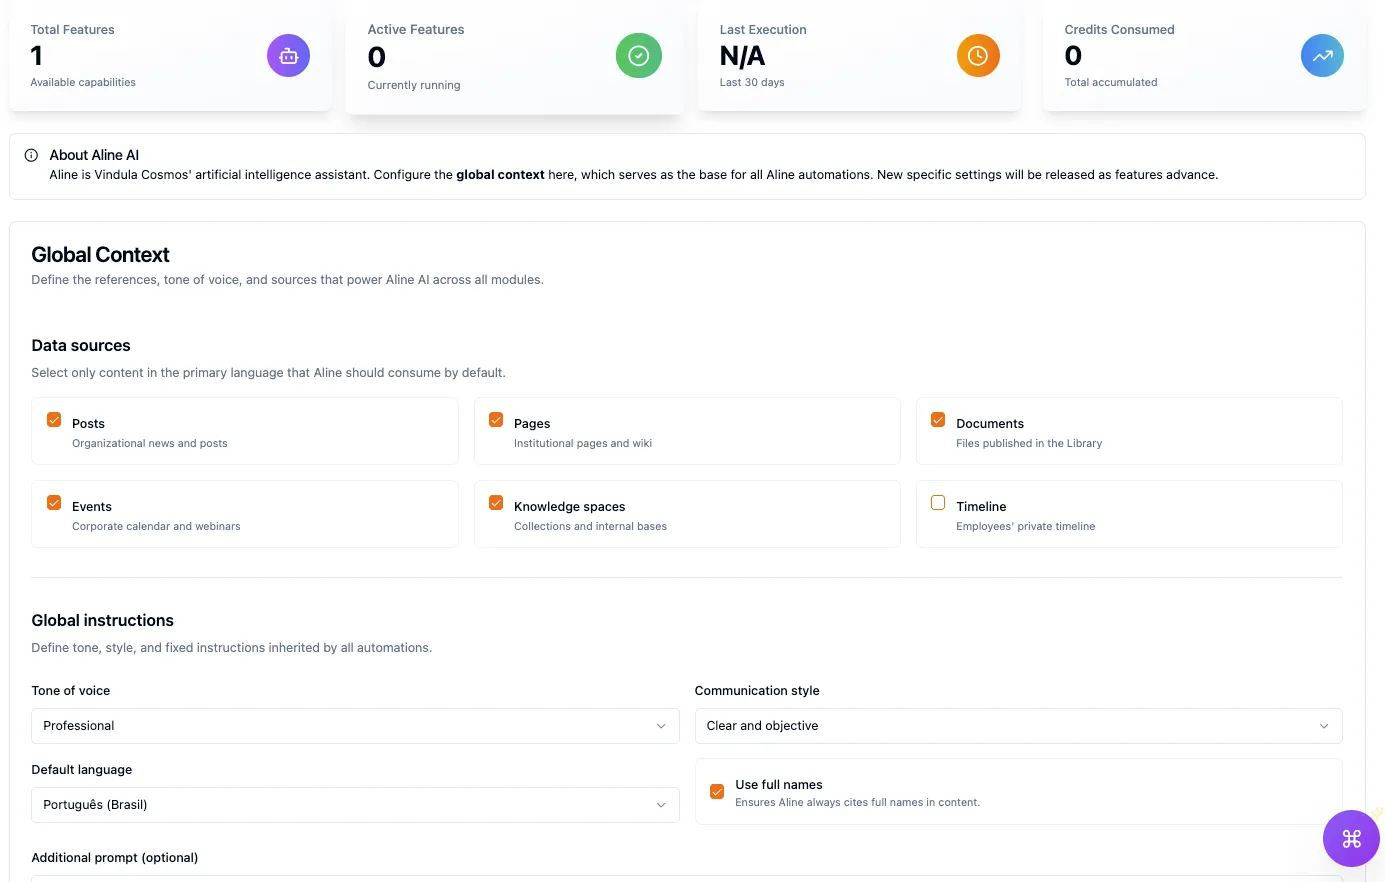Disable the Documents data source
This screenshot has width=1385, height=882.
click(938, 419)
